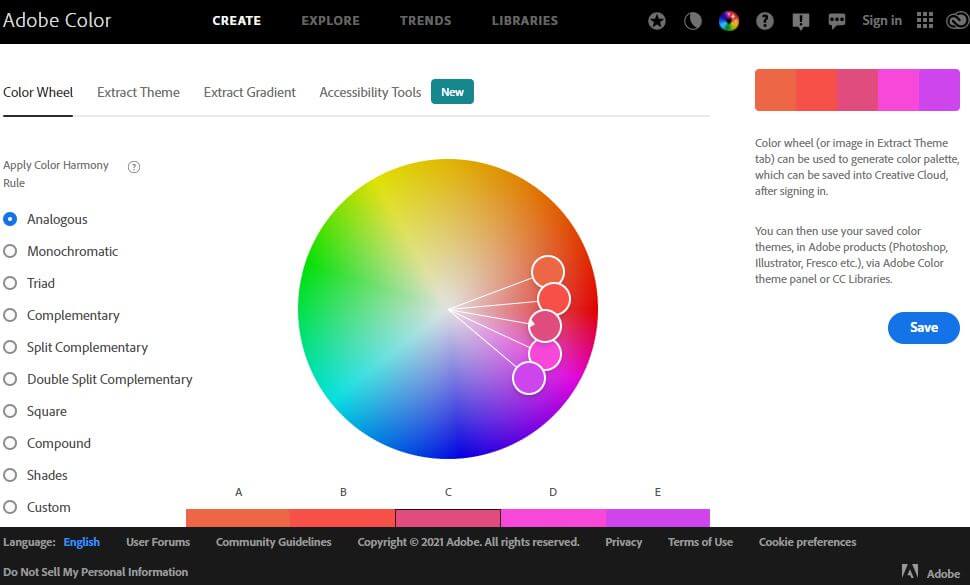The image size is (970, 585).
Task: Click the star icon in header
Action: [657, 21]
